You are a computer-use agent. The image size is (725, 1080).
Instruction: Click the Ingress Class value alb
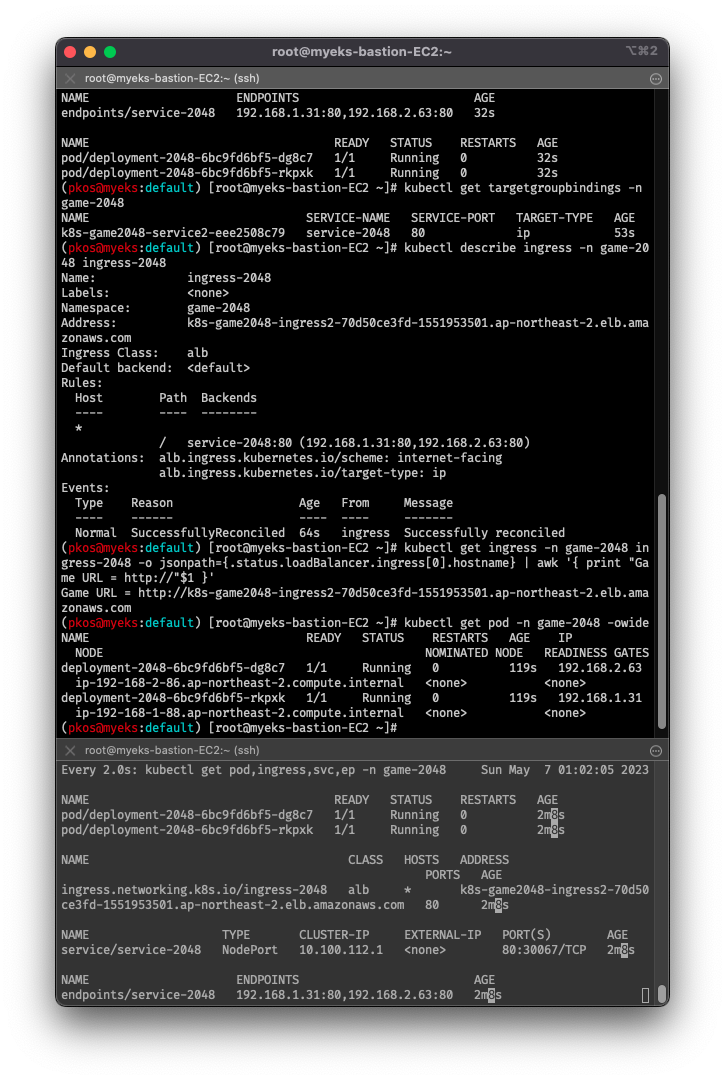[x=198, y=353]
